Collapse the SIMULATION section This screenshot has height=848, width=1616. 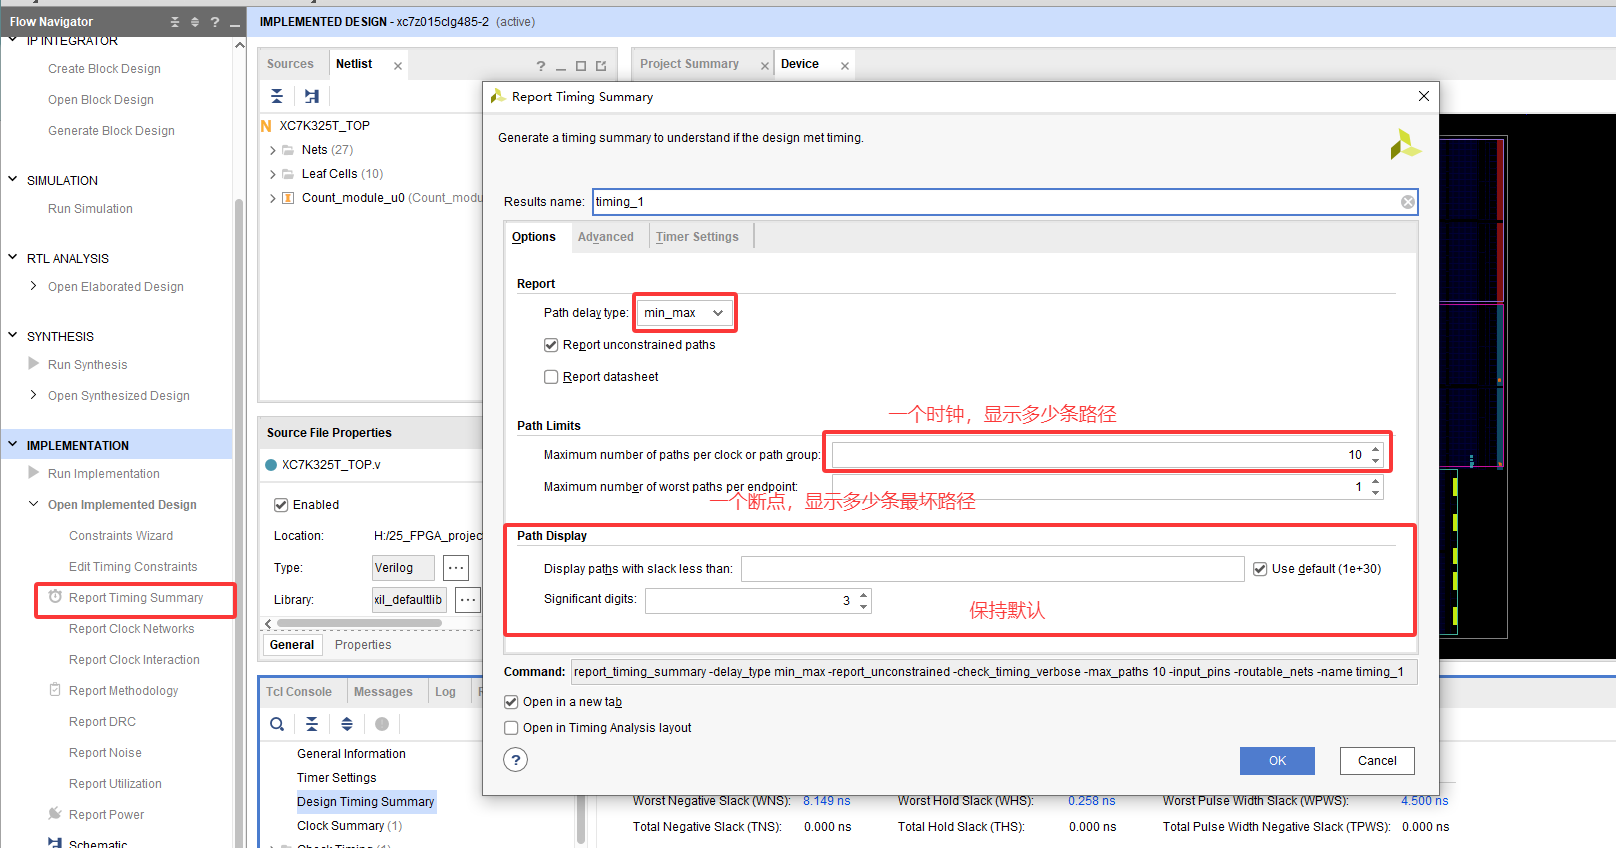coord(13,179)
